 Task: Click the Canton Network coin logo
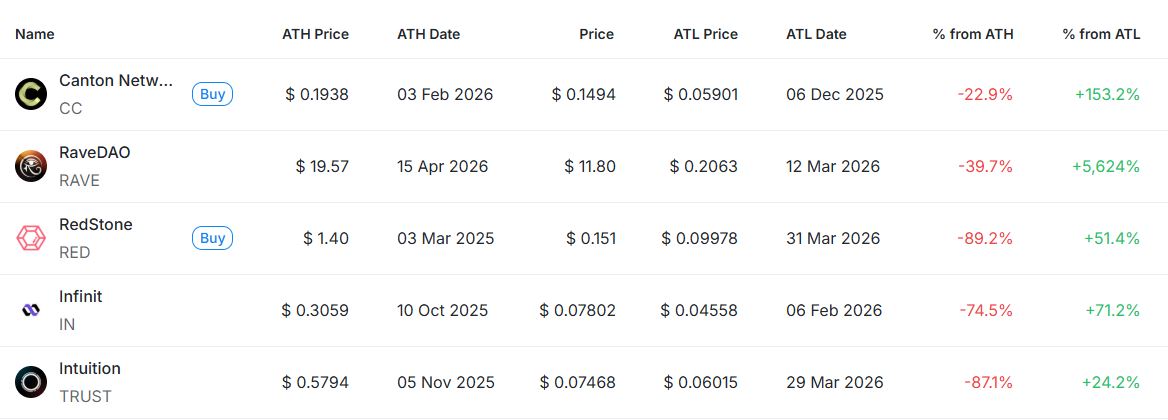pos(31,95)
